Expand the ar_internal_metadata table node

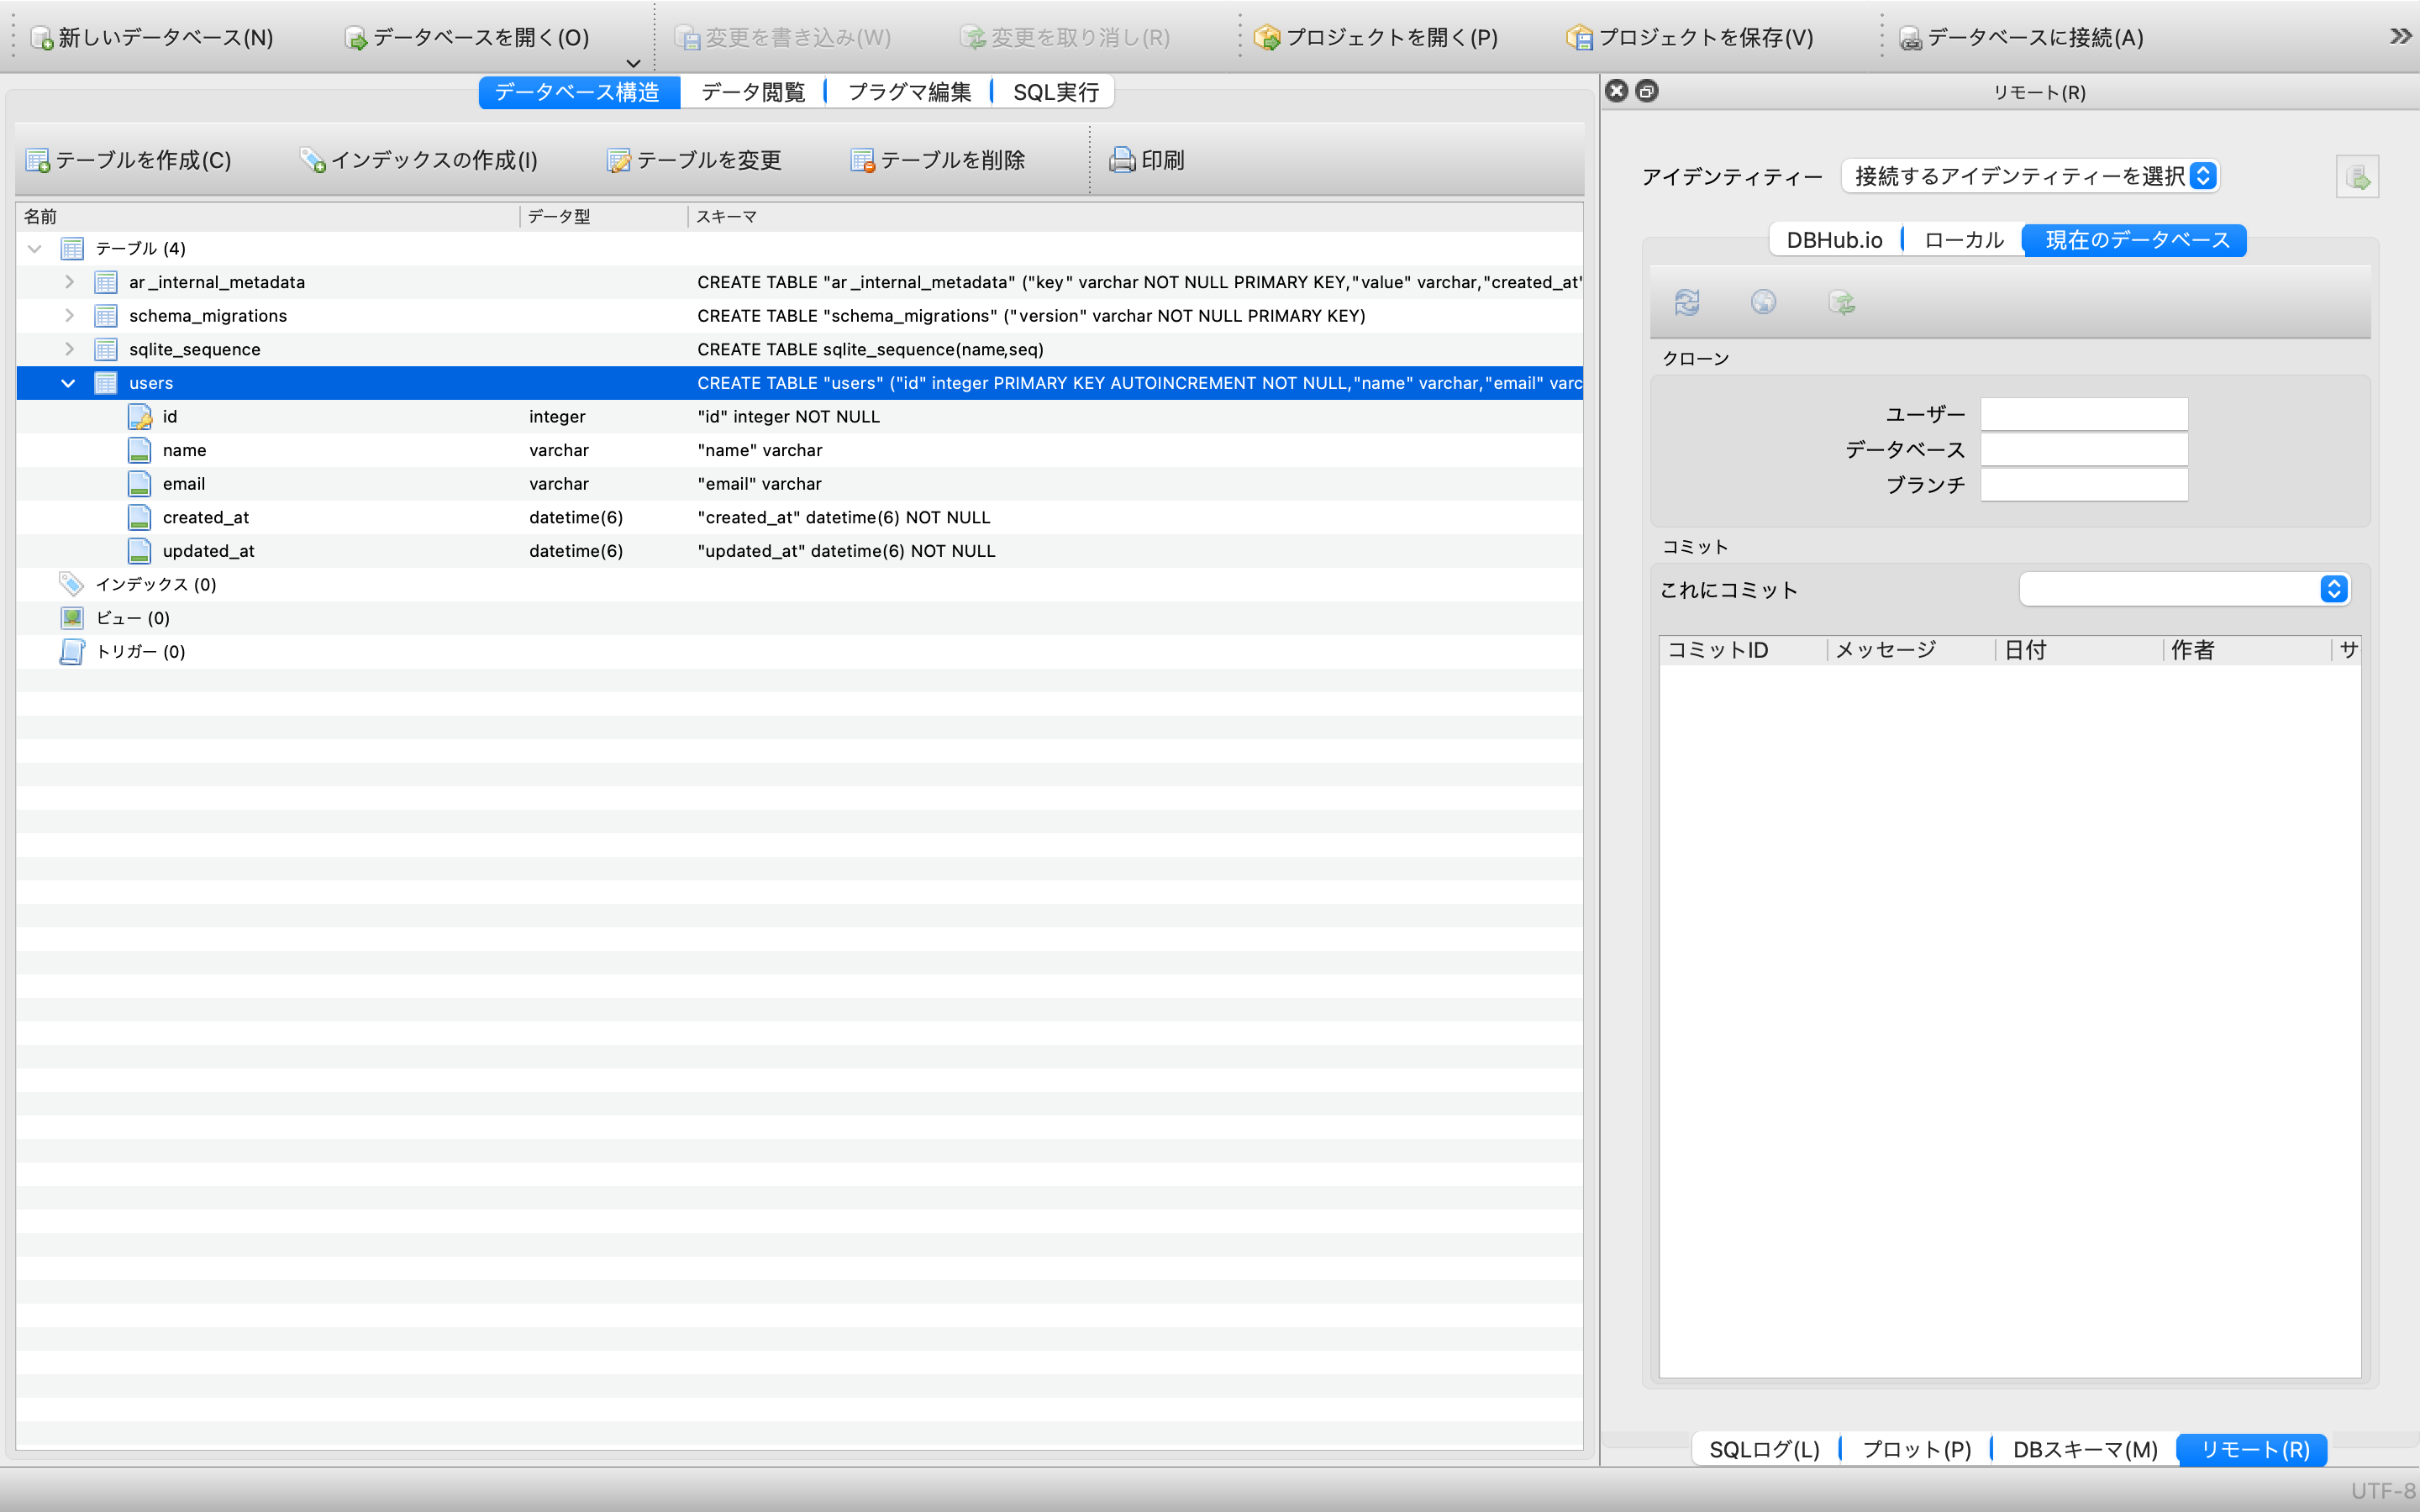click(x=68, y=282)
